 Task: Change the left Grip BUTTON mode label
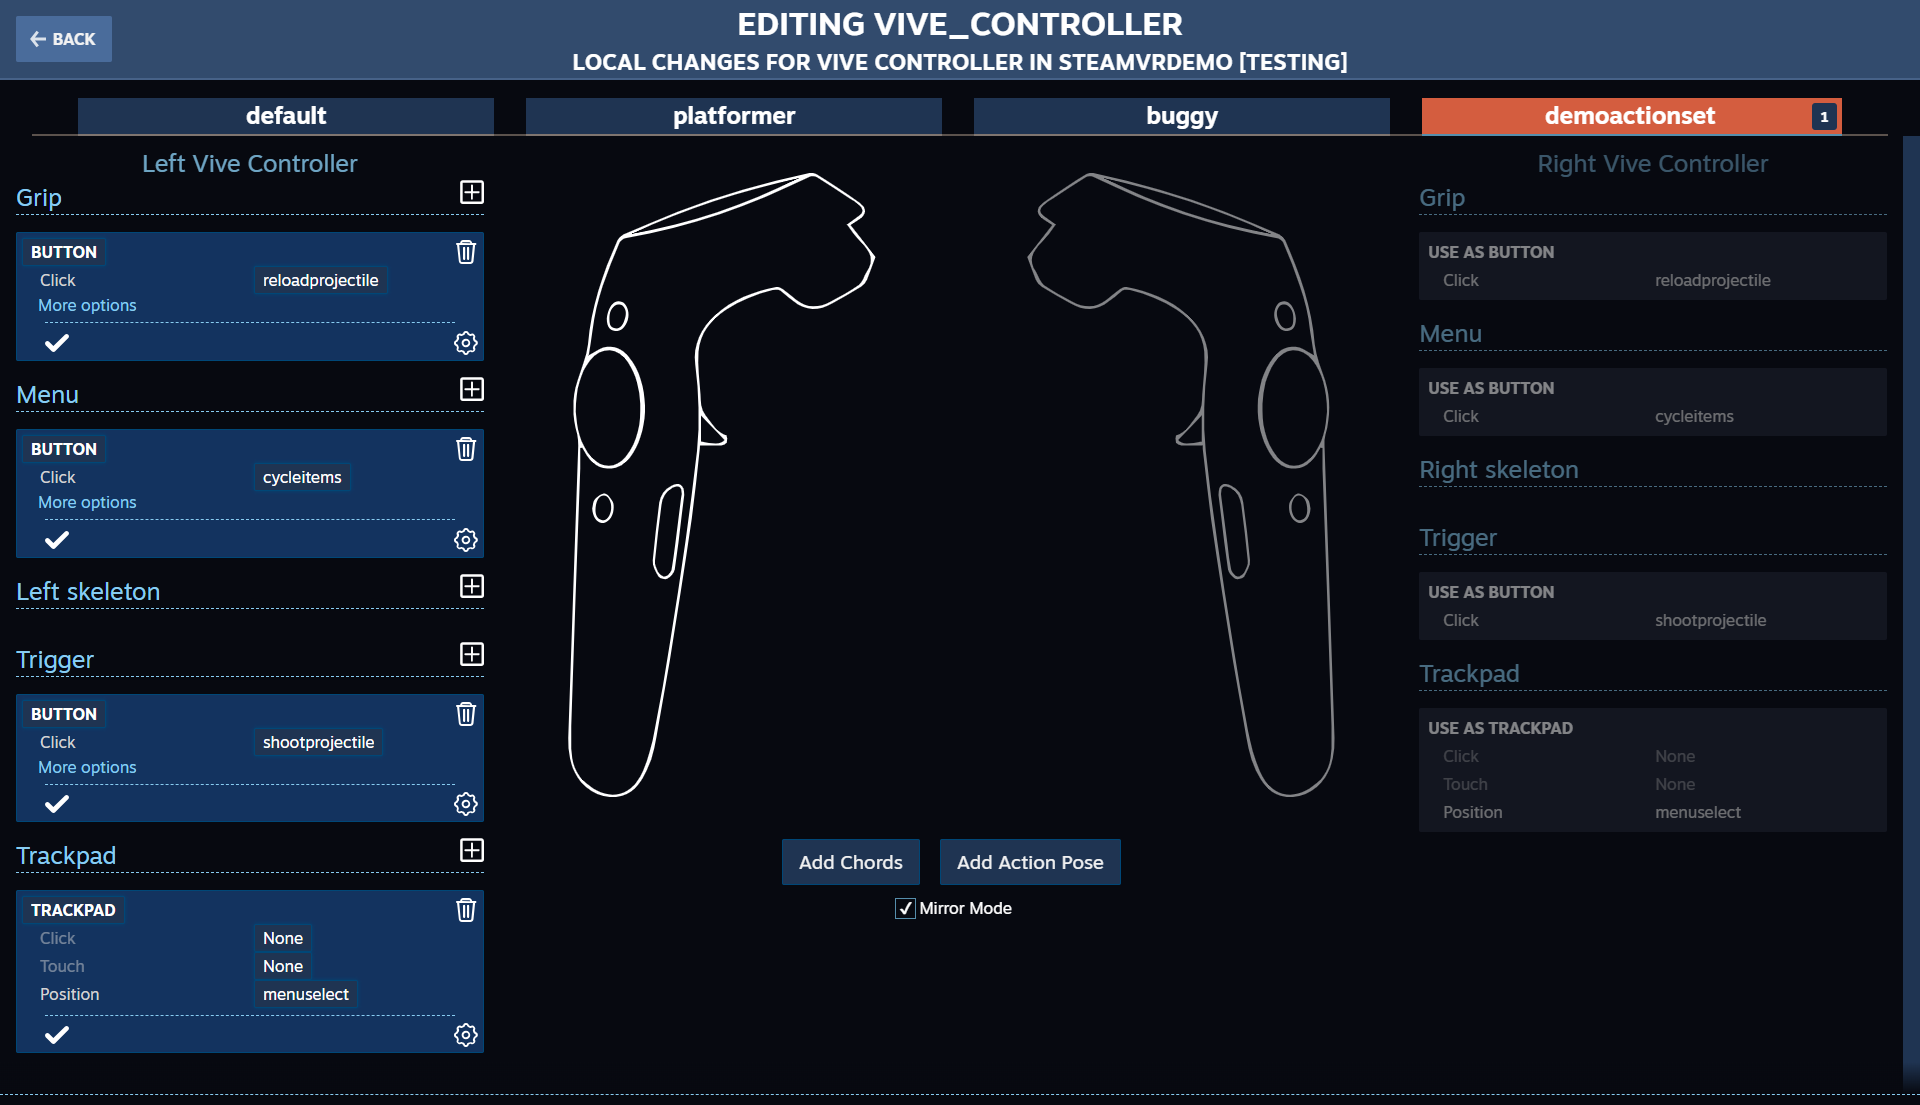coord(64,252)
